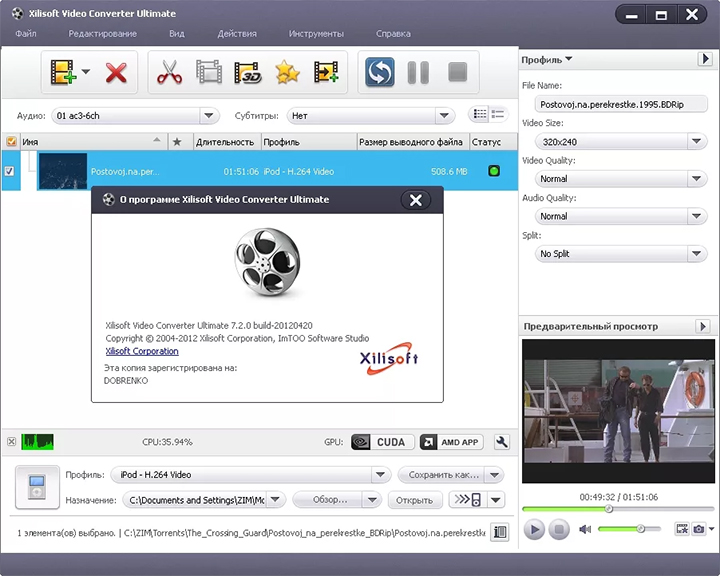The height and width of the screenshot is (576, 720).
Task: Click the speaker mute icon in preview
Action: [x=585, y=528]
